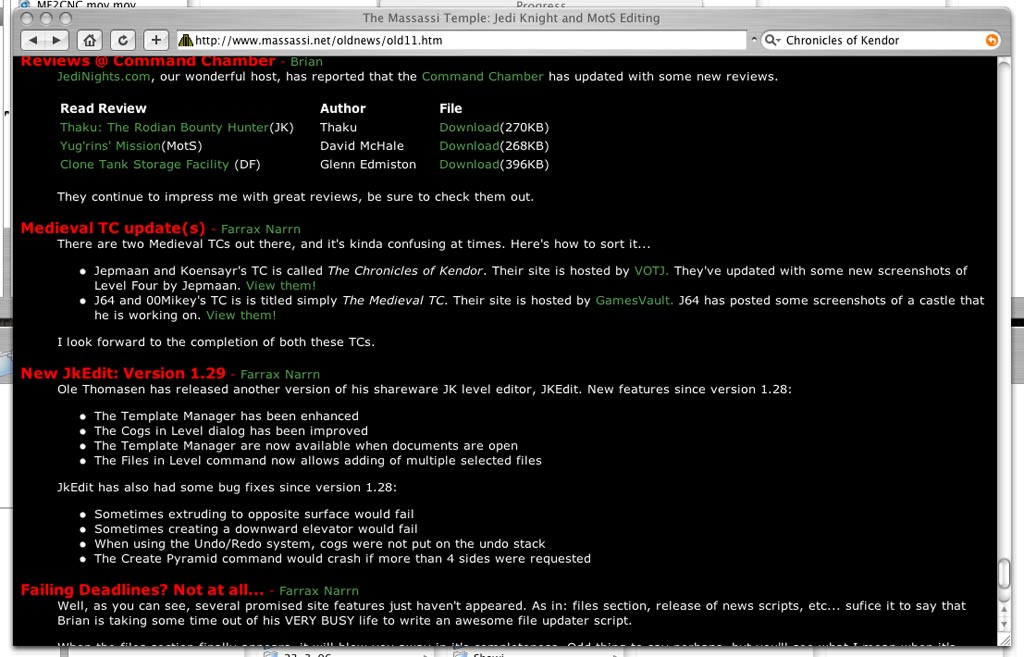Click the vertical scrollbar thumb
Screen dimensions: 1024x657
pyautogui.click(x=1004, y=574)
